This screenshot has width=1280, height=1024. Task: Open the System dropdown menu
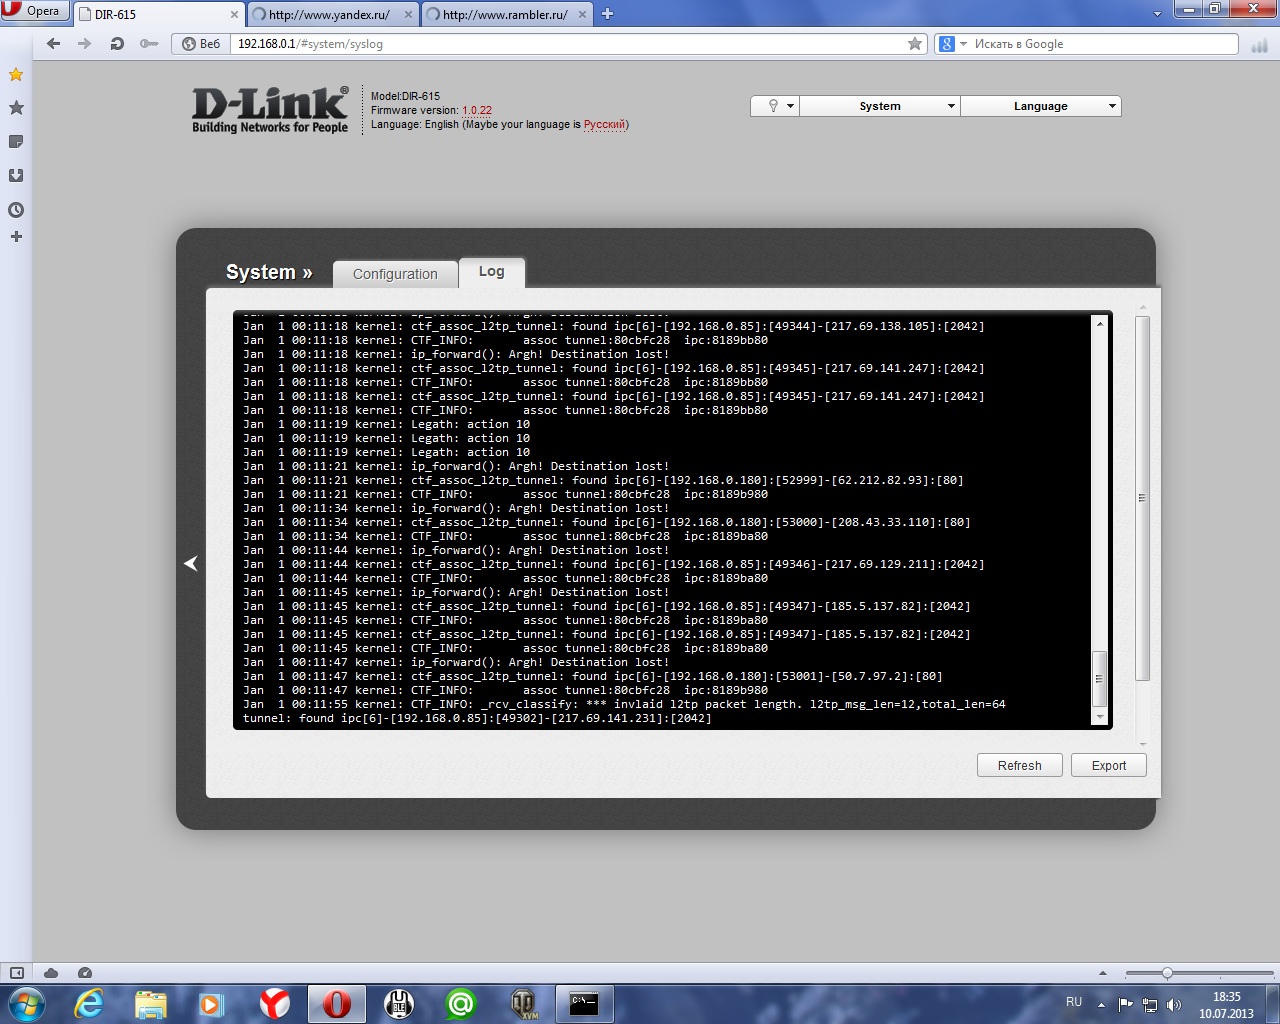point(880,106)
